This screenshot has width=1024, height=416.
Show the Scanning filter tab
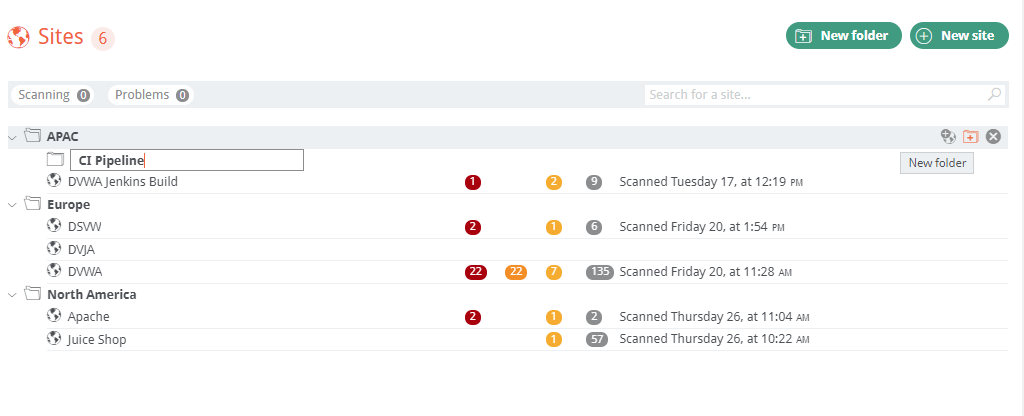click(x=53, y=95)
